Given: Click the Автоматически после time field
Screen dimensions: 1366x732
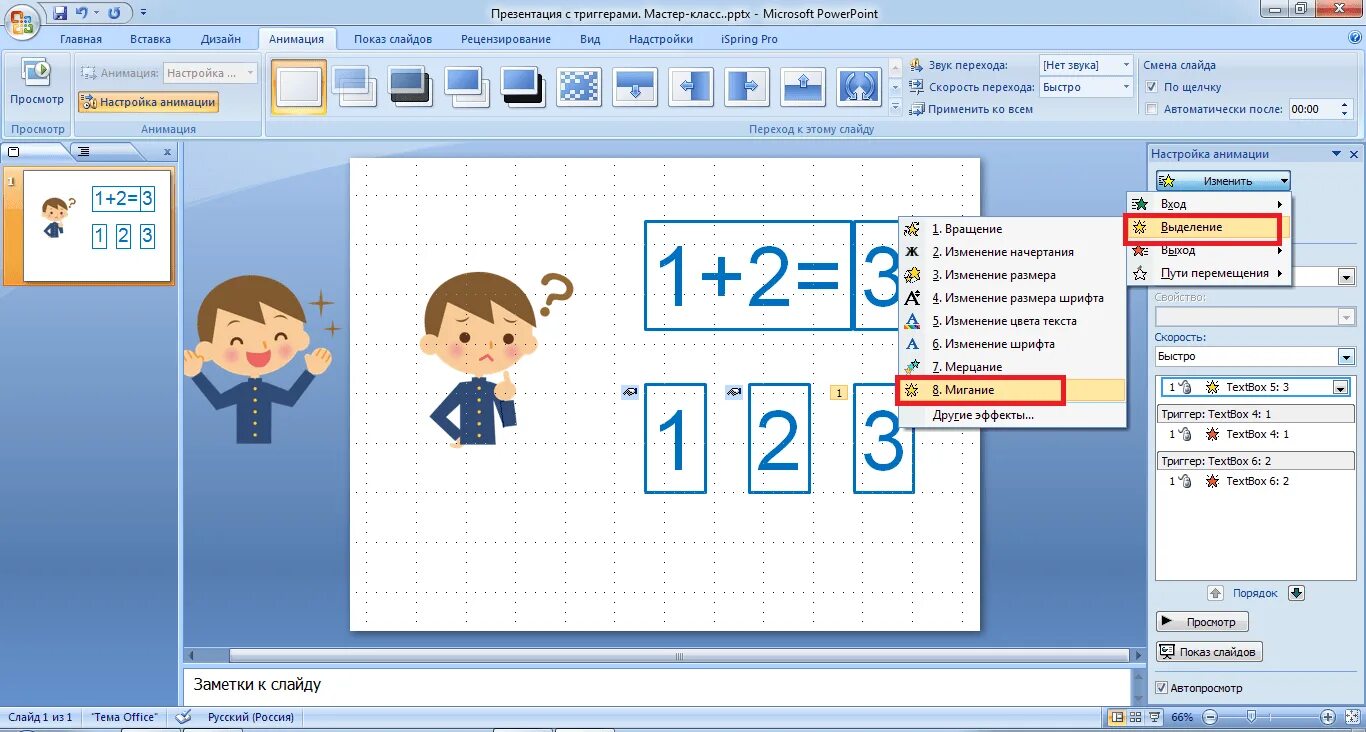Looking at the screenshot, I should (x=1310, y=109).
